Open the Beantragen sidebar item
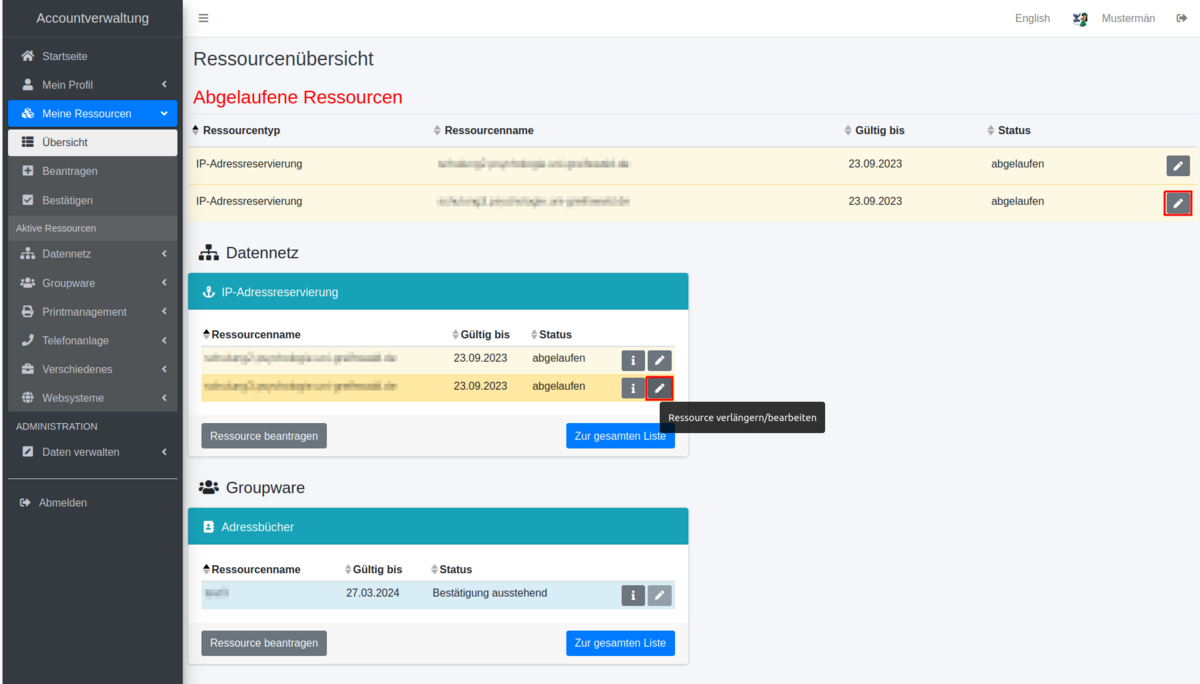This screenshot has height=684, width=1200. [69, 171]
